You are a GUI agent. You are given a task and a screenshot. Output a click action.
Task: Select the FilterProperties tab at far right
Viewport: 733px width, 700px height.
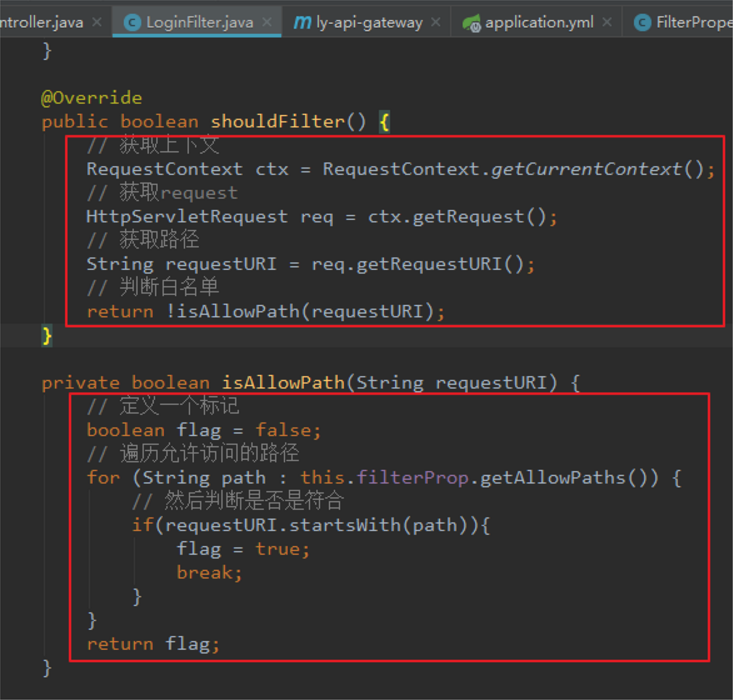[x=693, y=22]
